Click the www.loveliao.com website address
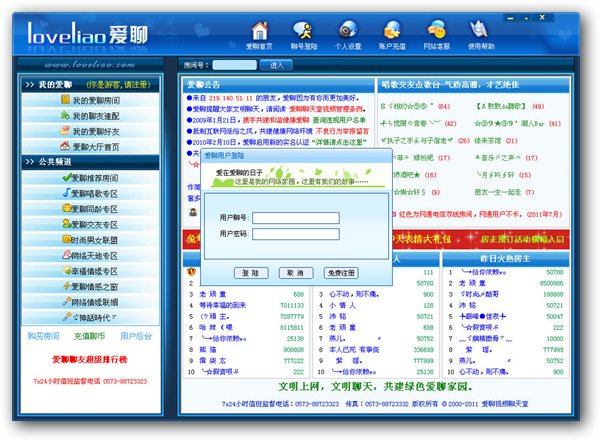Viewport: 600px width, 441px height. click(90, 65)
